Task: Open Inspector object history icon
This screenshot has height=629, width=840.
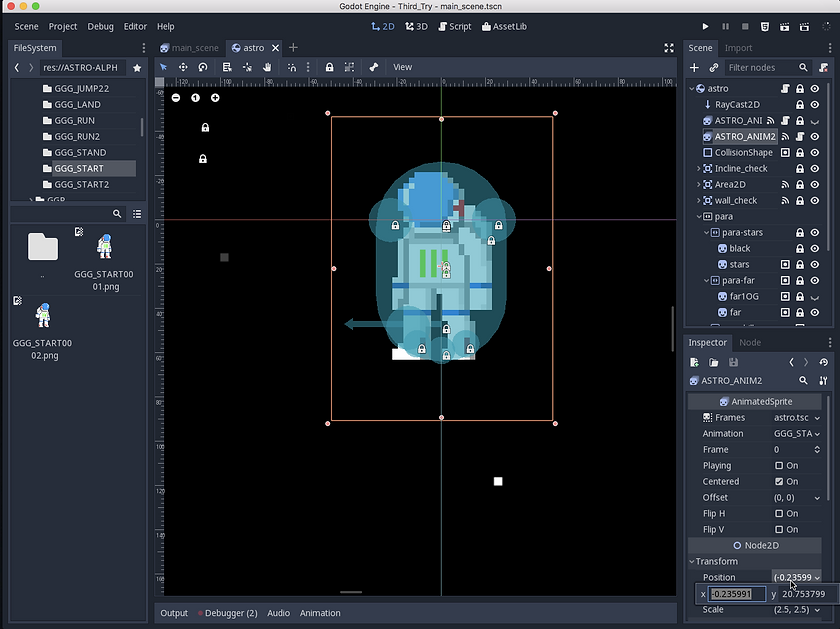Action: click(x=823, y=363)
